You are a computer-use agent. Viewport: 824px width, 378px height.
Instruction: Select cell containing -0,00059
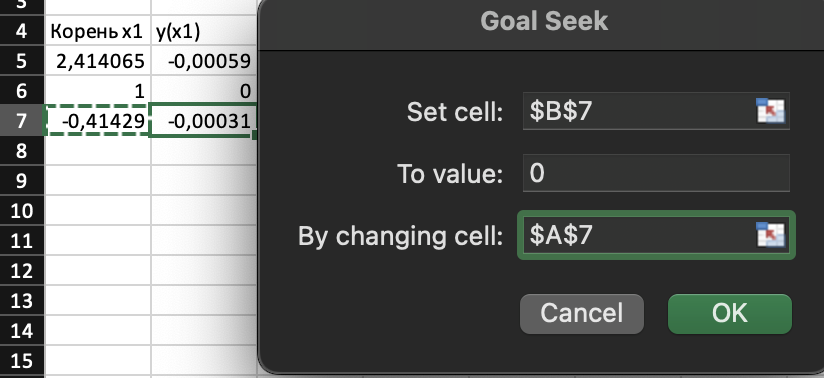[x=204, y=61]
